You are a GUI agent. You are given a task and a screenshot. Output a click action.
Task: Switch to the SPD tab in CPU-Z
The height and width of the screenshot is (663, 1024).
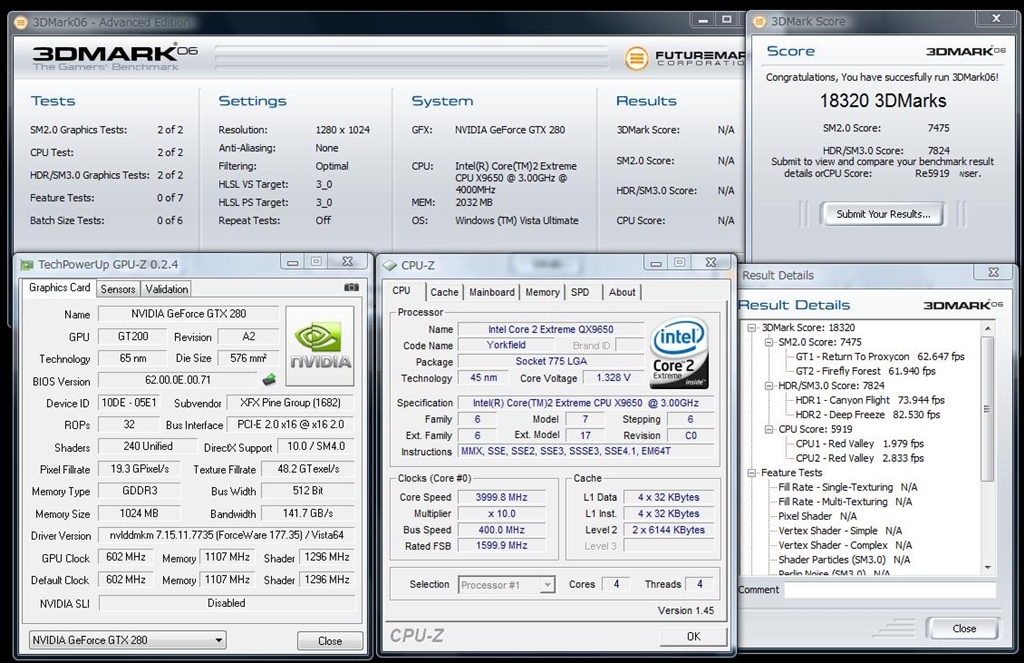(x=580, y=292)
